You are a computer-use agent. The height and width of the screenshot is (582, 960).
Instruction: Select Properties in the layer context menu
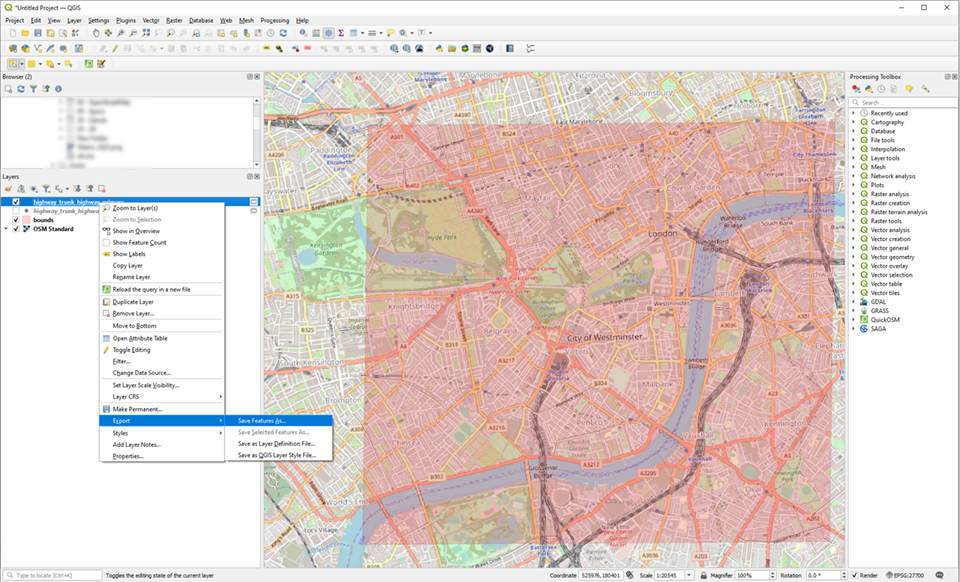128,456
